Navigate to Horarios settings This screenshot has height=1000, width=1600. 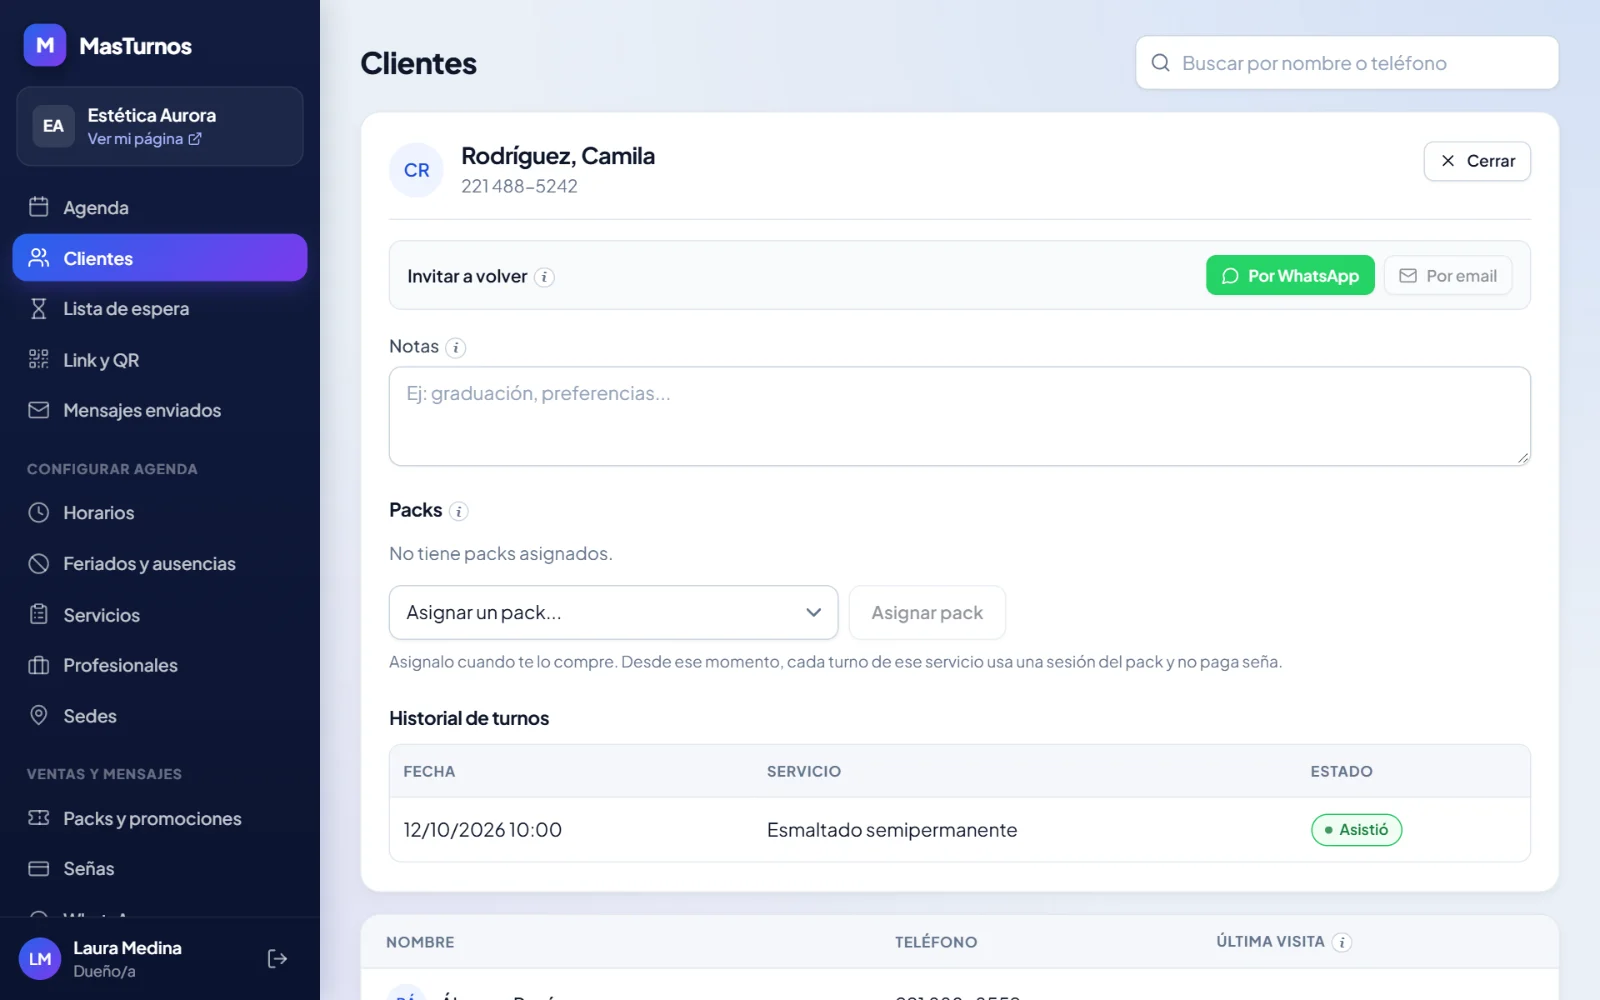pyautogui.click(x=160, y=513)
